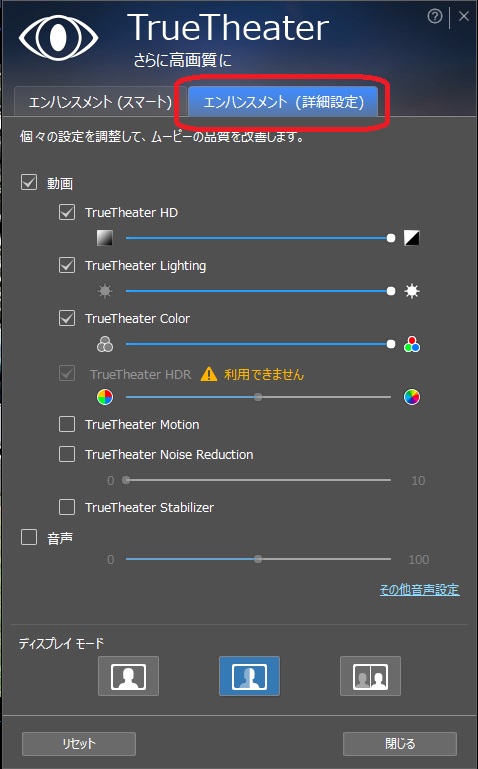Uncheck the 動画 video checkbox

tap(29, 182)
